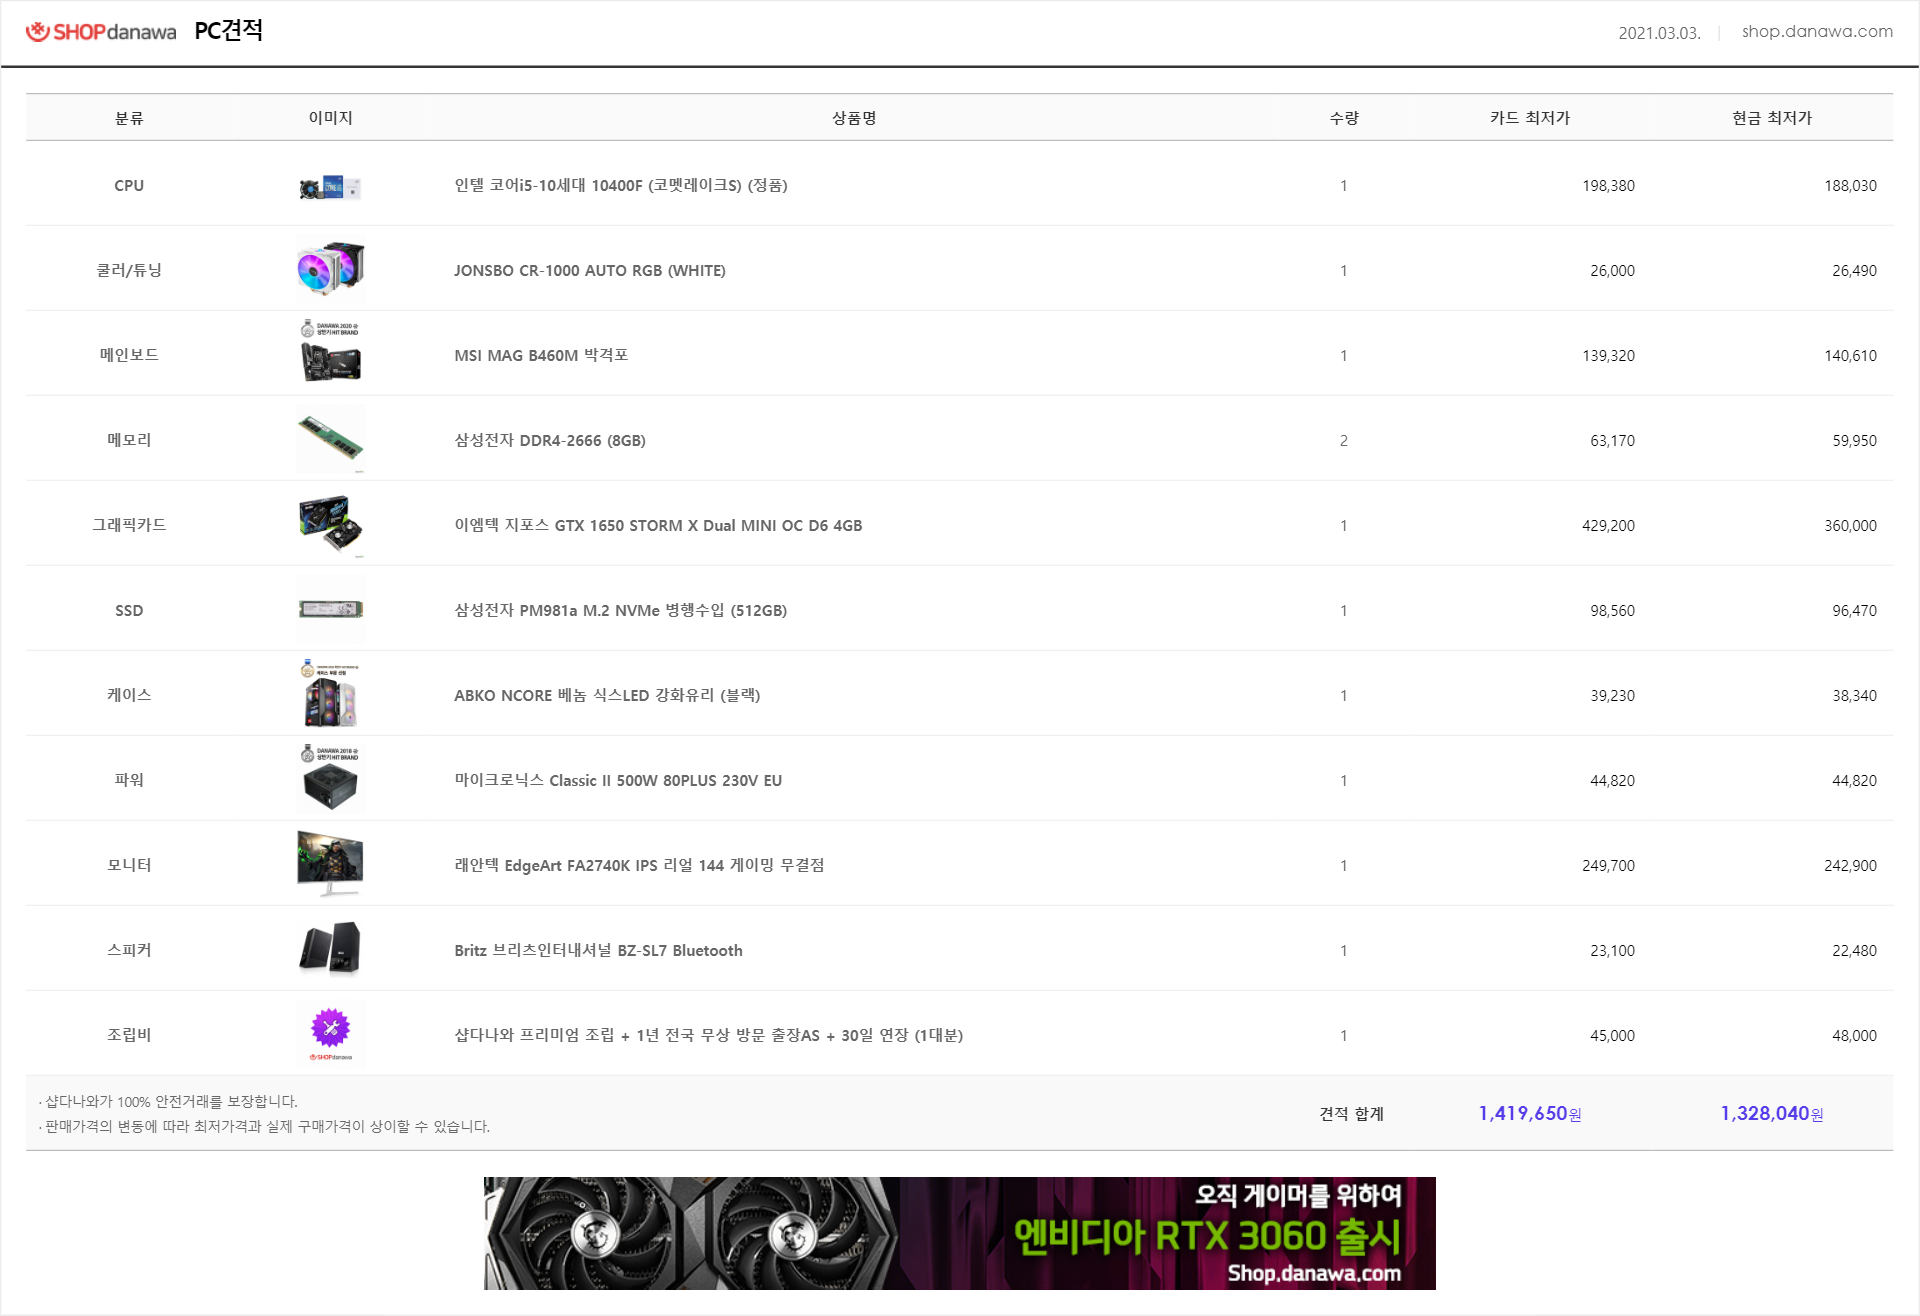Select the 케이스 category cell
This screenshot has width=1920, height=1316.
[x=129, y=696]
